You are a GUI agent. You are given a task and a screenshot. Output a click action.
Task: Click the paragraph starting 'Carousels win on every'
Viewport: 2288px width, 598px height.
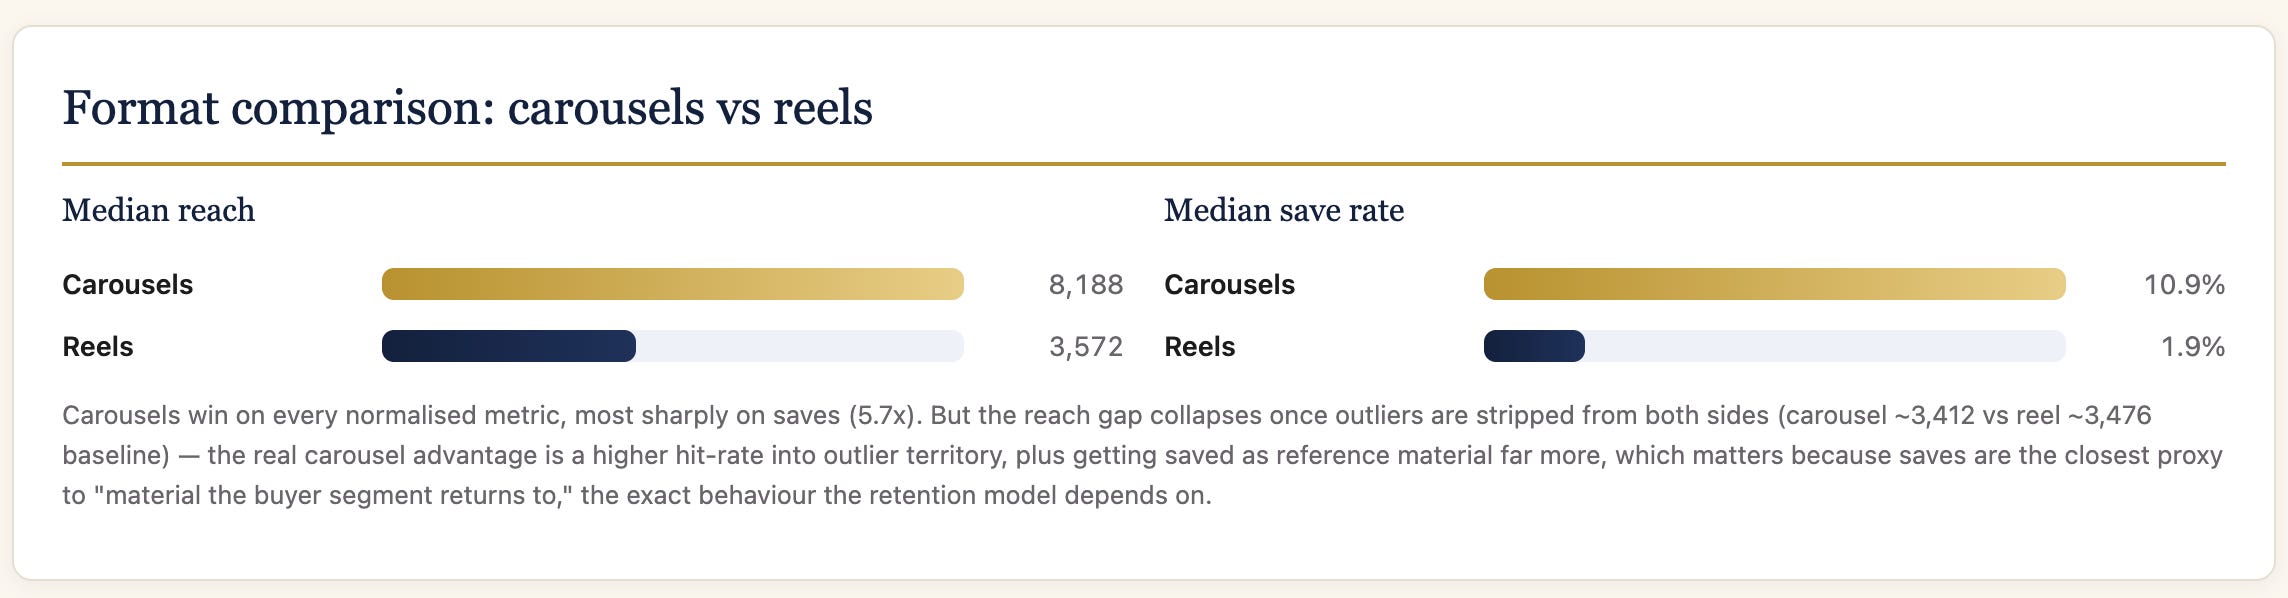[x=1143, y=455]
